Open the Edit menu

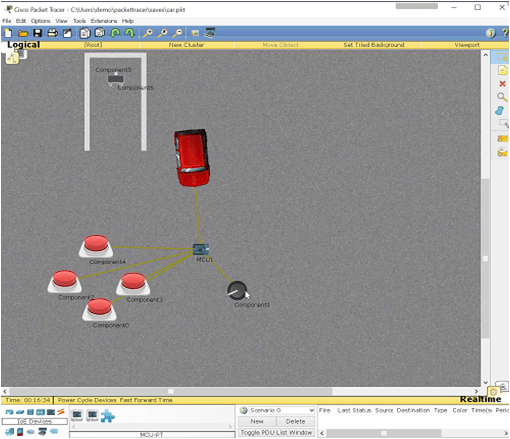tap(21, 21)
